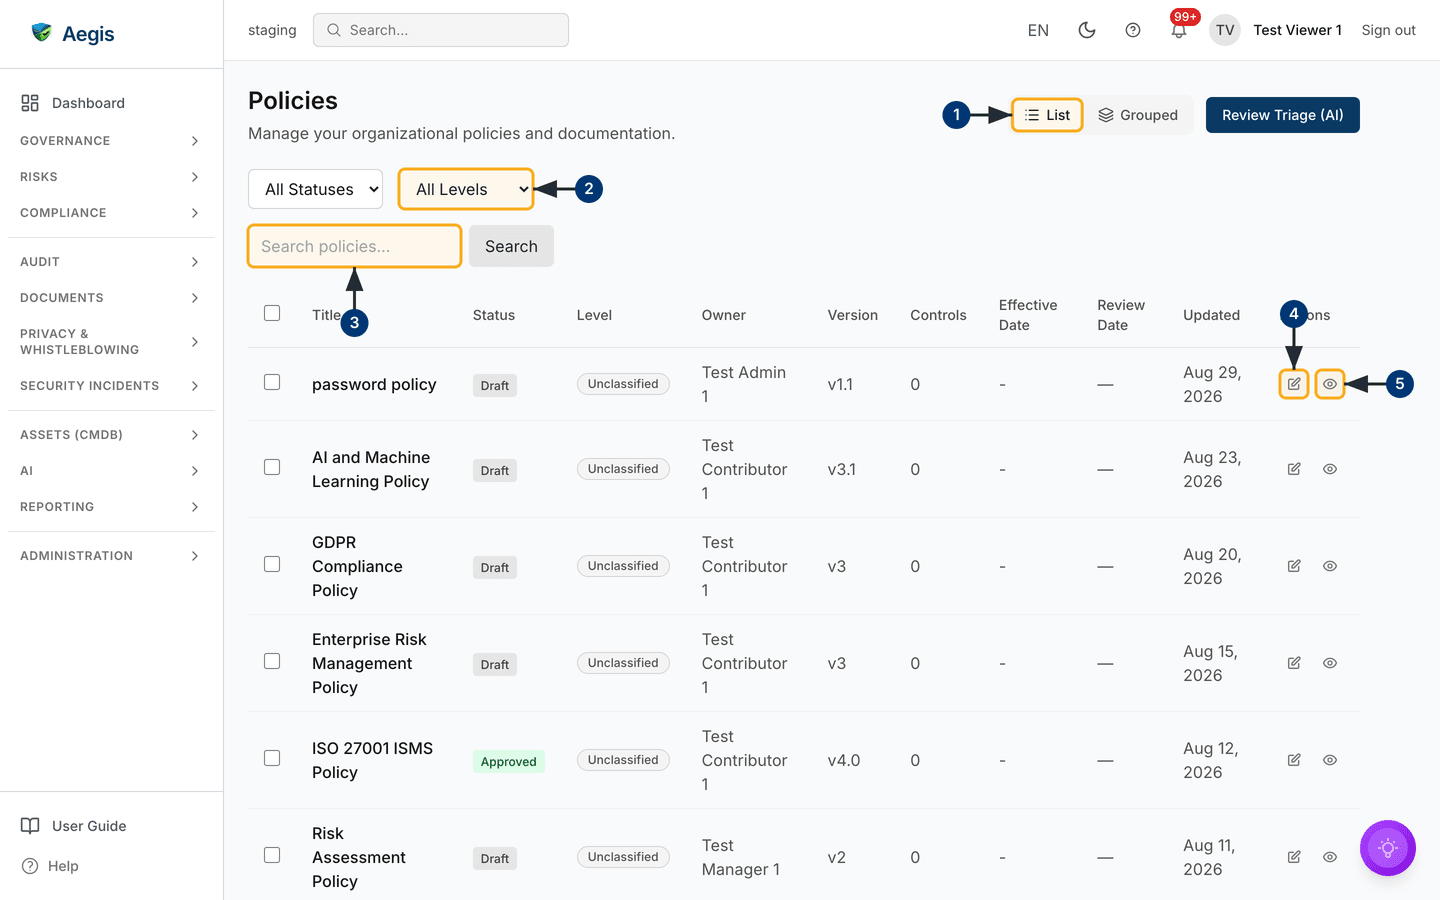
Task: Click the Owner column header
Action: pos(724,315)
